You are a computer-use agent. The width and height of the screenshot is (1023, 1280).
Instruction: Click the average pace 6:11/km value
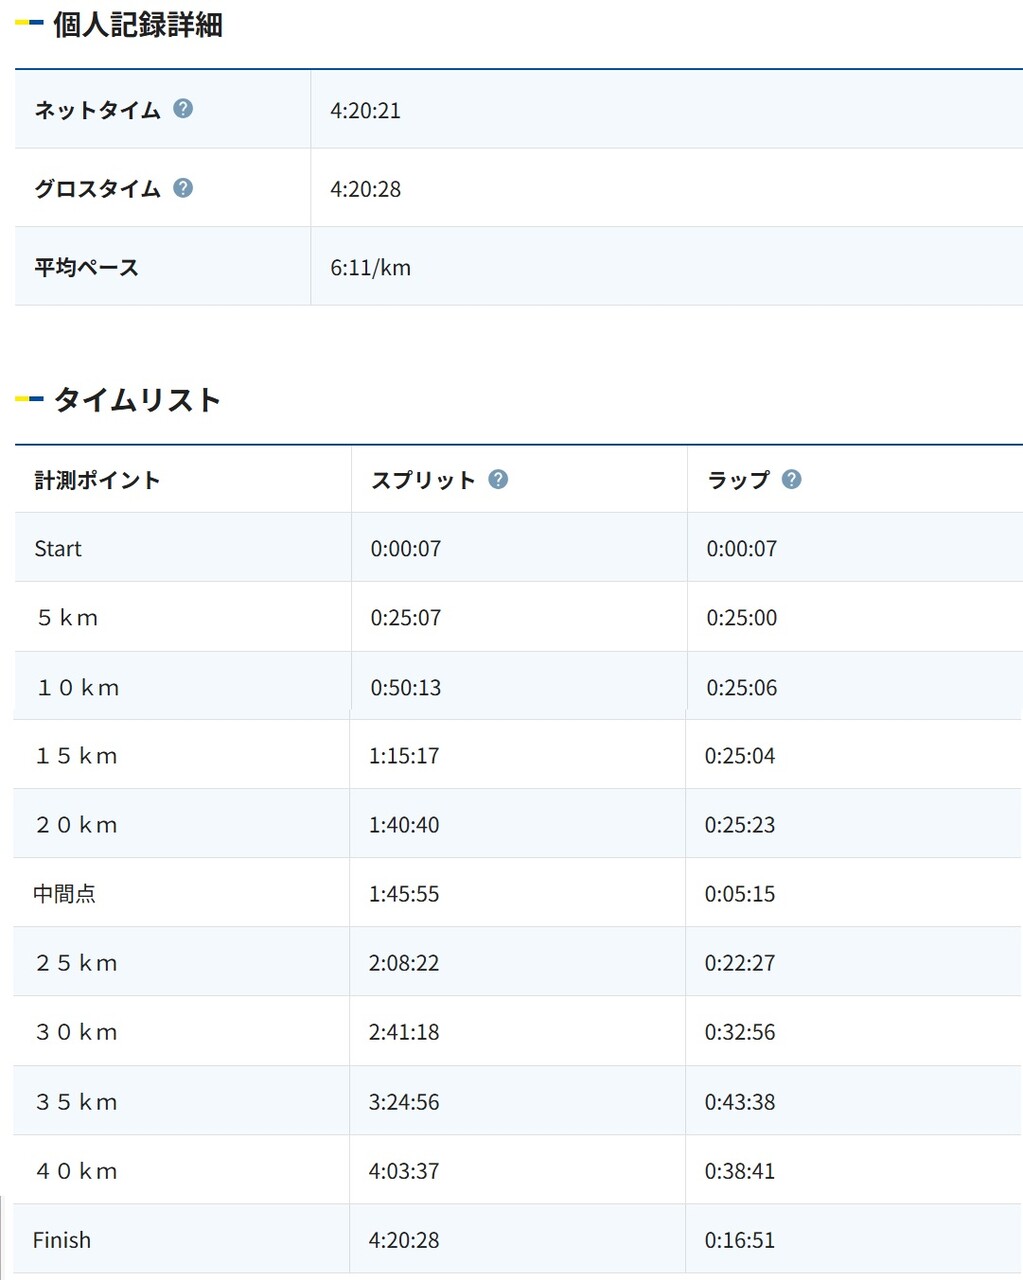370,268
